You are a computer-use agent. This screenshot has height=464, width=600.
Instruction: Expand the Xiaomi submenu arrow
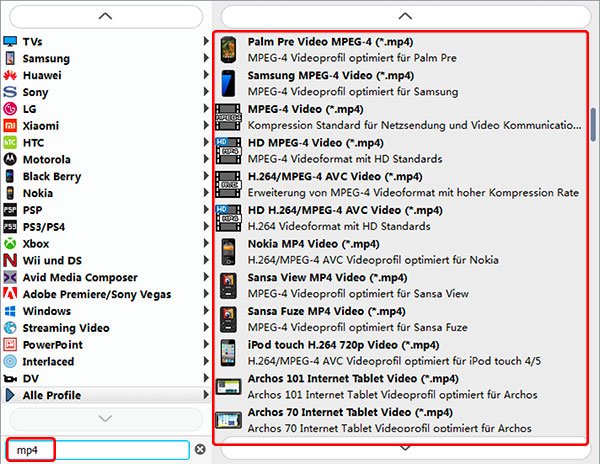coord(206,125)
